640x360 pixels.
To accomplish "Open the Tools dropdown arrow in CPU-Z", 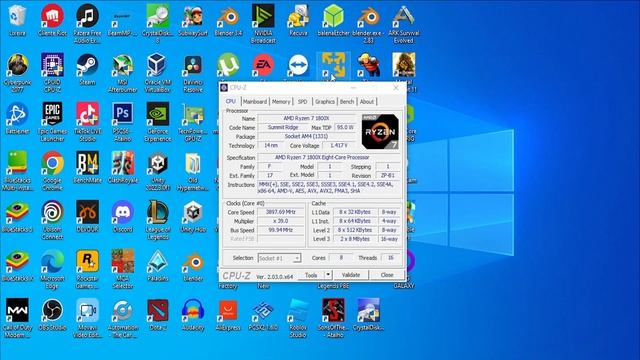I will 328,275.
